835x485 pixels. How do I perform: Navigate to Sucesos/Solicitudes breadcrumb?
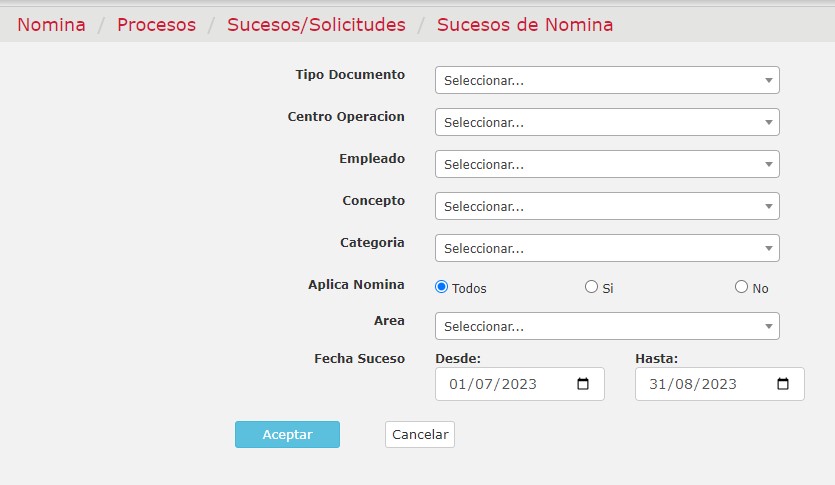tap(316, 24)
